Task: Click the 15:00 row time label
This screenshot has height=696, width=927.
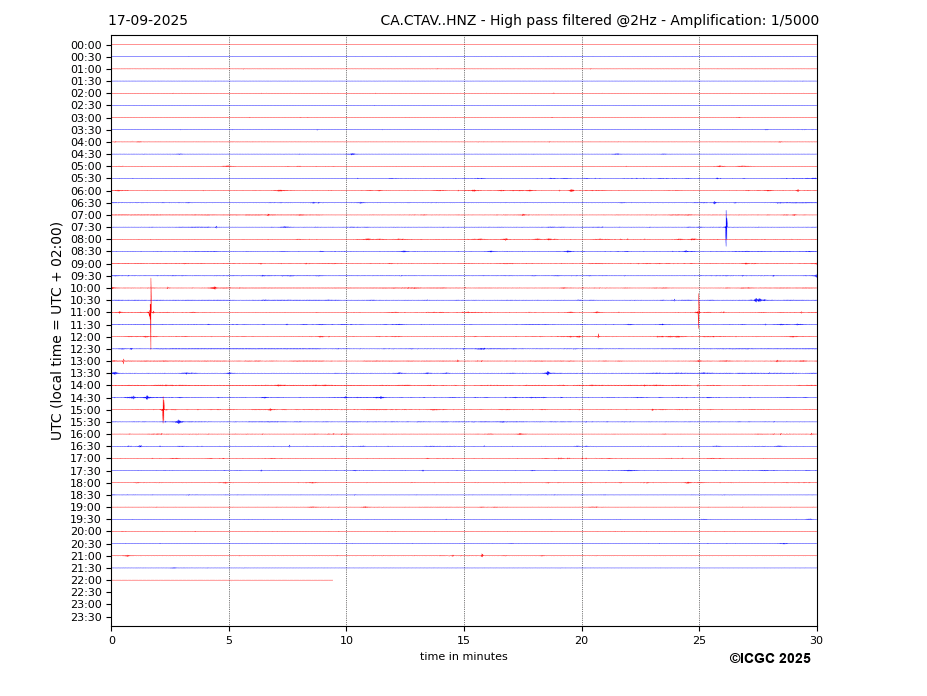Action: click(x=86, y=410)
